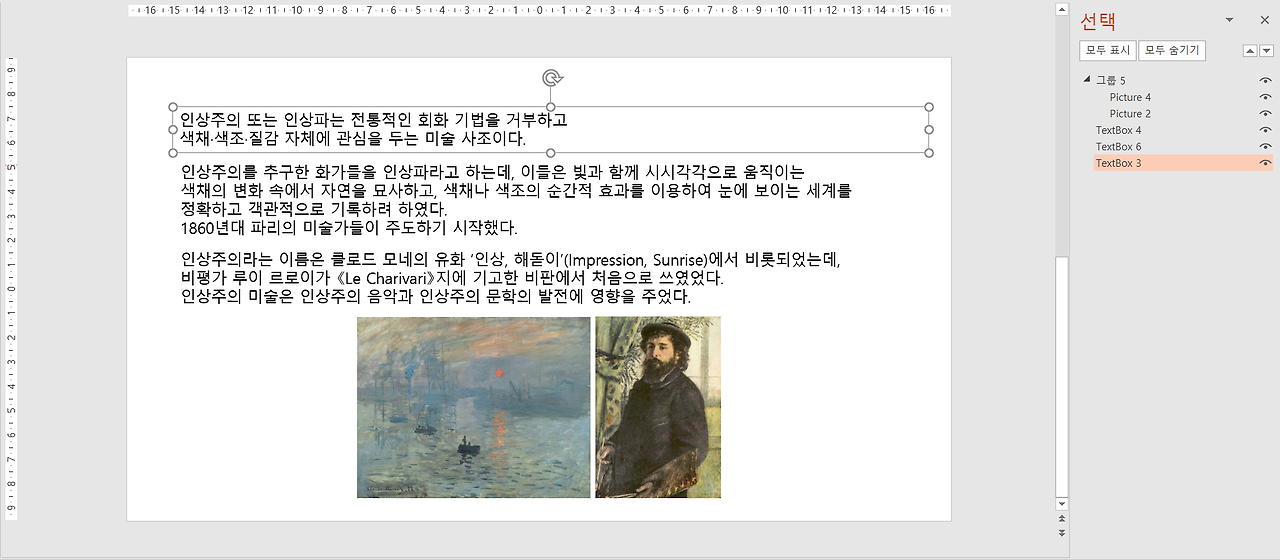Viewport: 1280px width, 560px height.
Task: Click the paragraph starting 인상주의라는 이름은 클로드 모네의
Action: coord(511,278)
